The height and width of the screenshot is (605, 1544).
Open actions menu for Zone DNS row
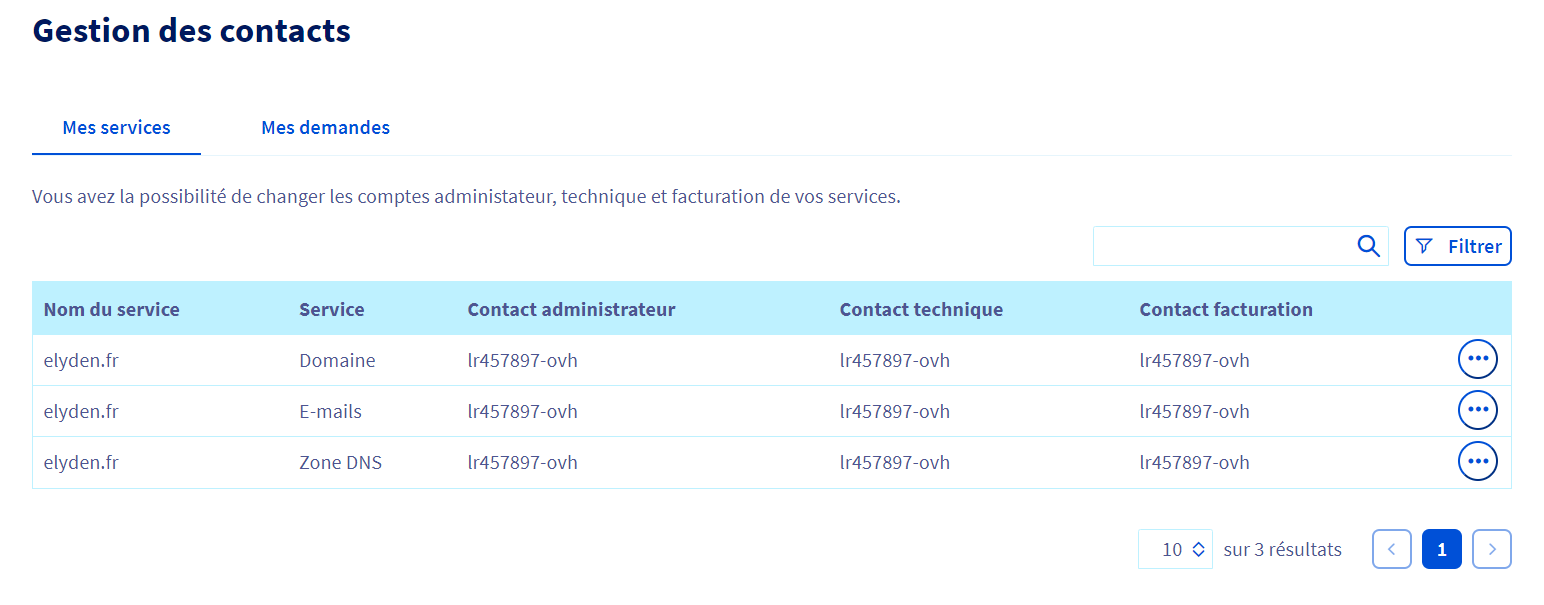click(x=1477, y=461)
